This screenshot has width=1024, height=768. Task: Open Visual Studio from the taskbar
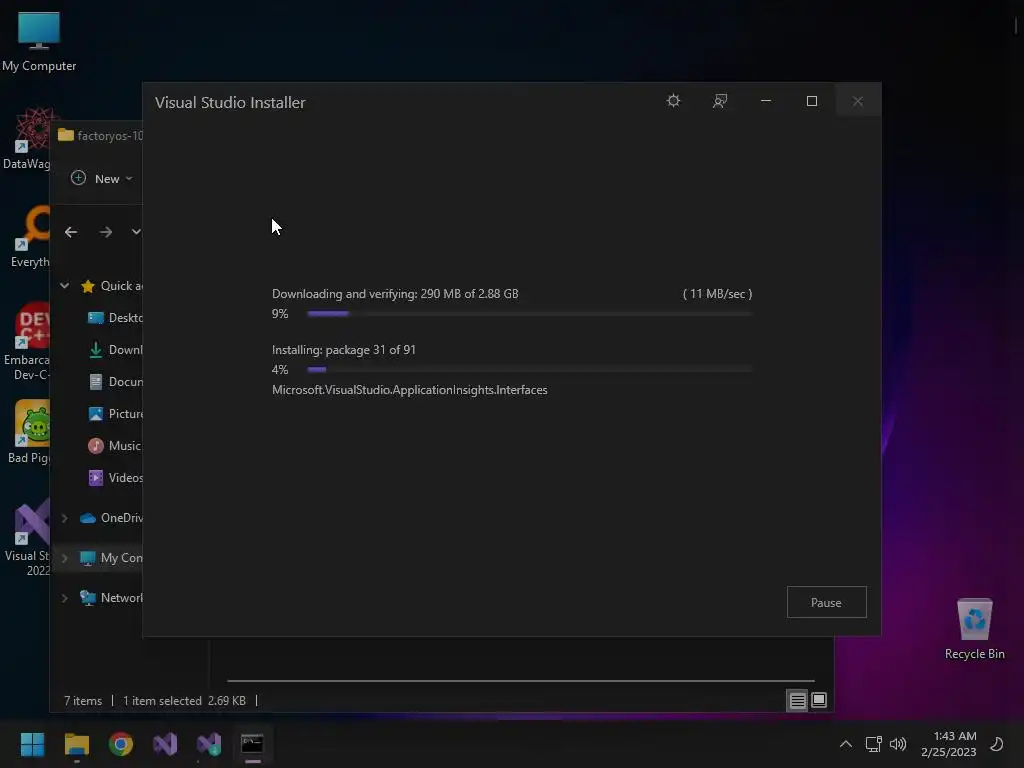click(x=165, y=744)
